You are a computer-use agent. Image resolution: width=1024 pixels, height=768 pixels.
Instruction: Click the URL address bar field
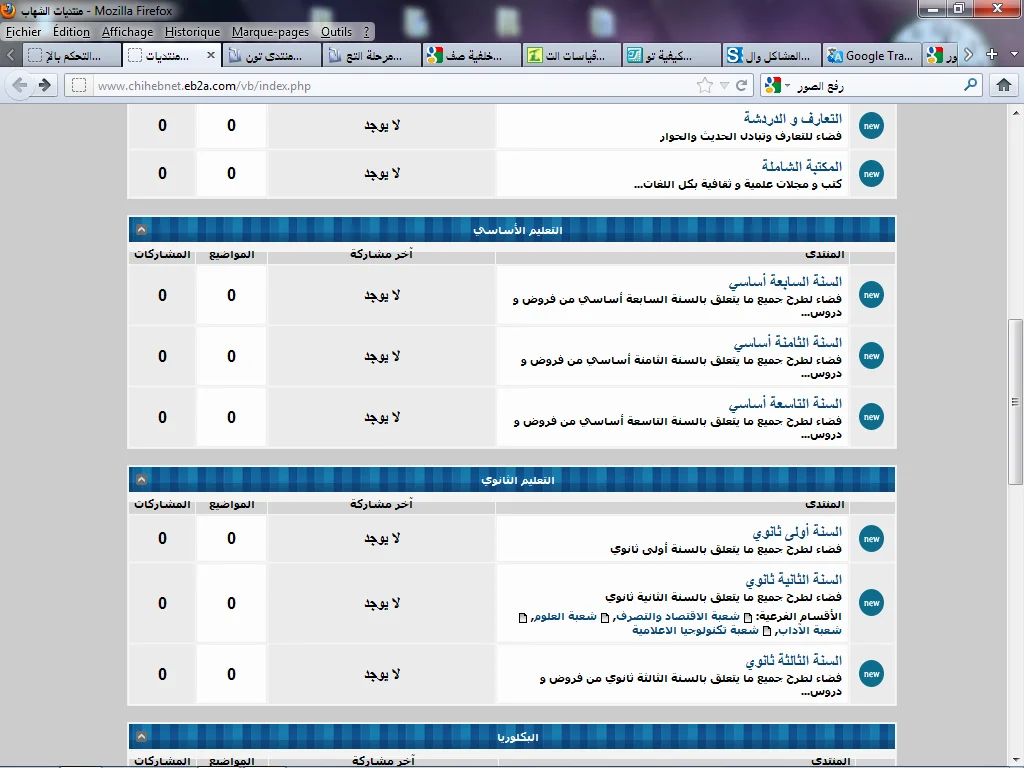click(x=390, y=86)
